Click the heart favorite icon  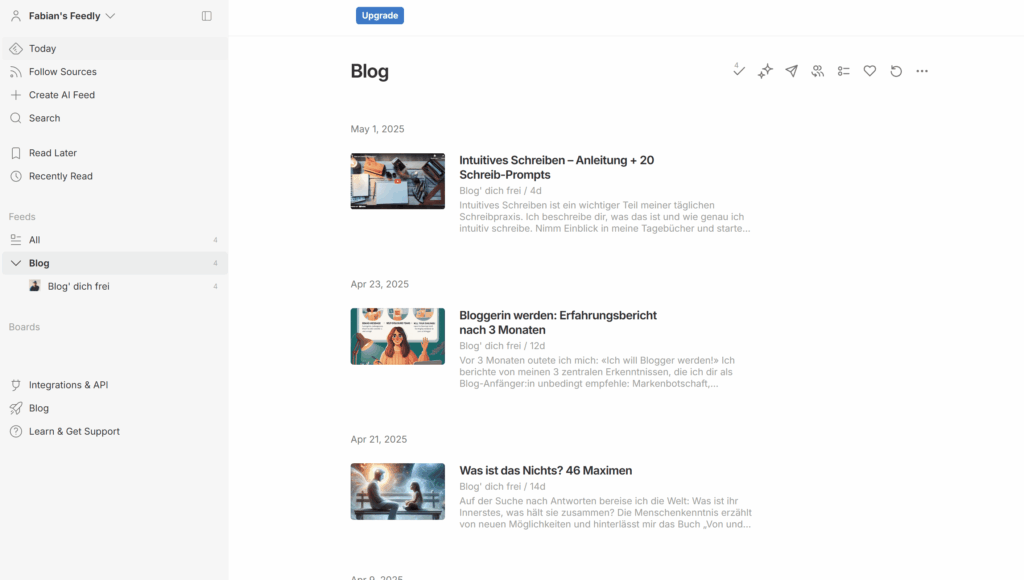pyautogui.click(x=870, y=71)
